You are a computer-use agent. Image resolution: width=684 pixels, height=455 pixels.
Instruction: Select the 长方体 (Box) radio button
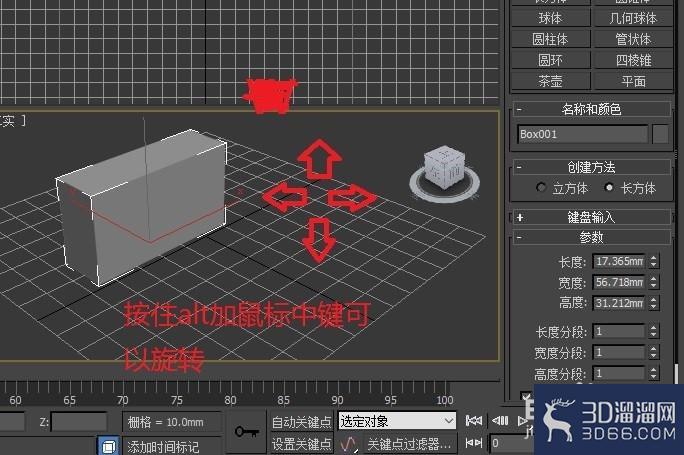(x=609, y=188)
